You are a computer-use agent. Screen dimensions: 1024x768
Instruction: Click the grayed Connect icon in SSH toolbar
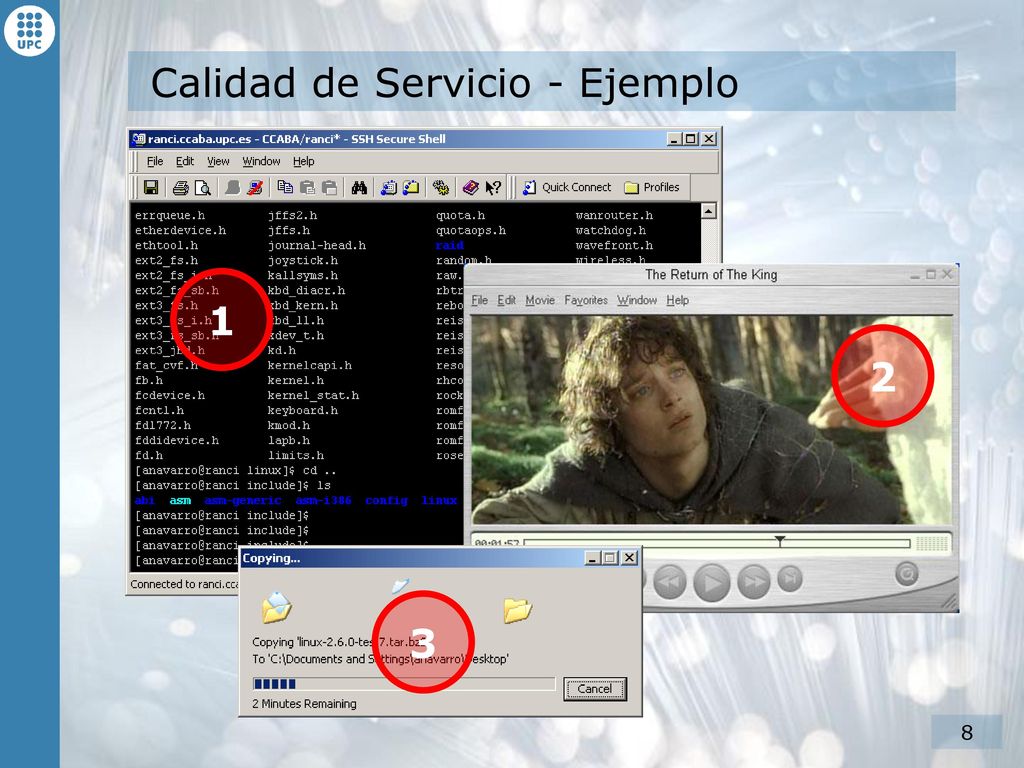pyautogui.click(x=232, y=188)
